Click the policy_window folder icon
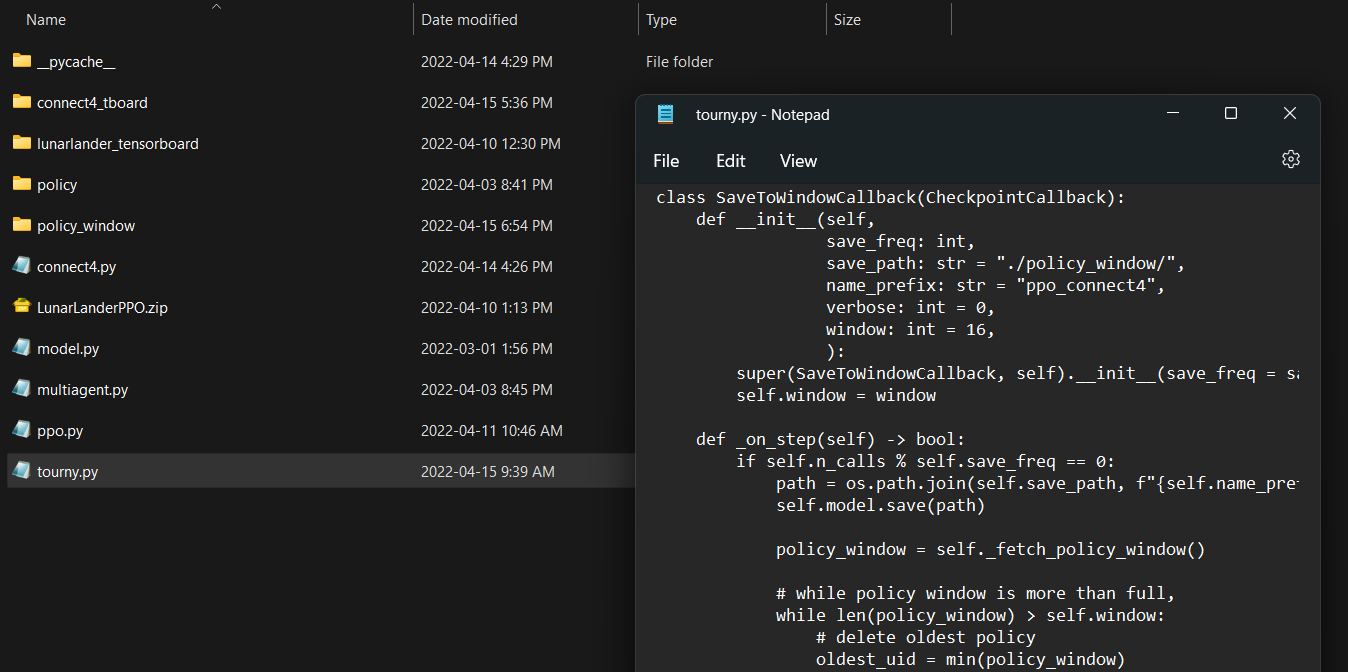 click(22, 225)
